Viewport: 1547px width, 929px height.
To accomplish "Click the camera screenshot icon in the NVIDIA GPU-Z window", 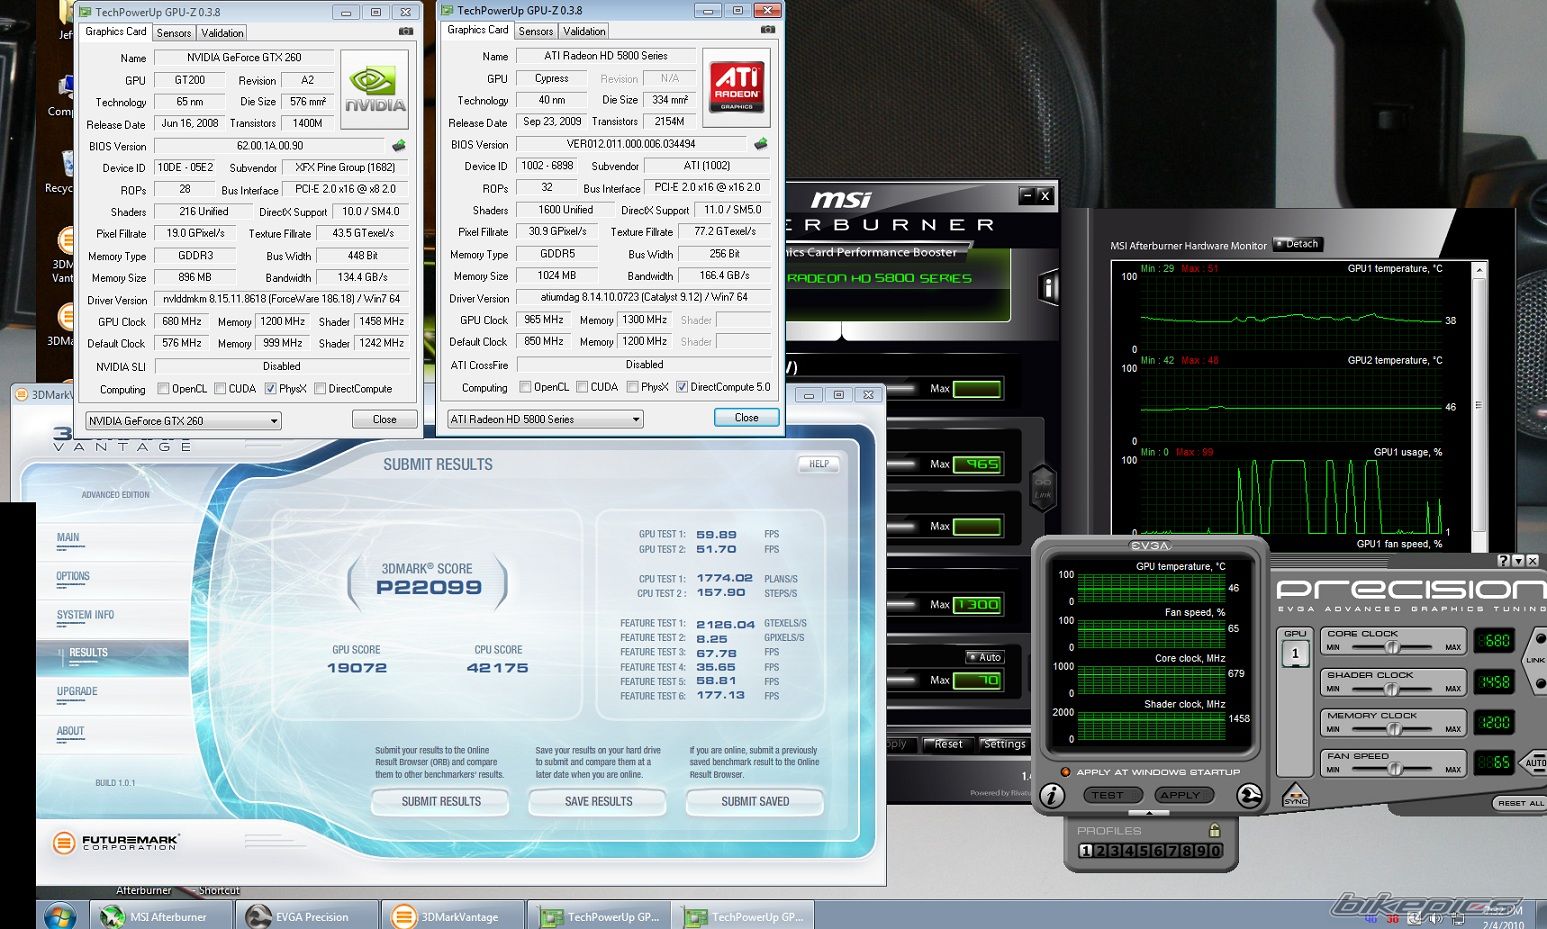I will coord(406,32).
